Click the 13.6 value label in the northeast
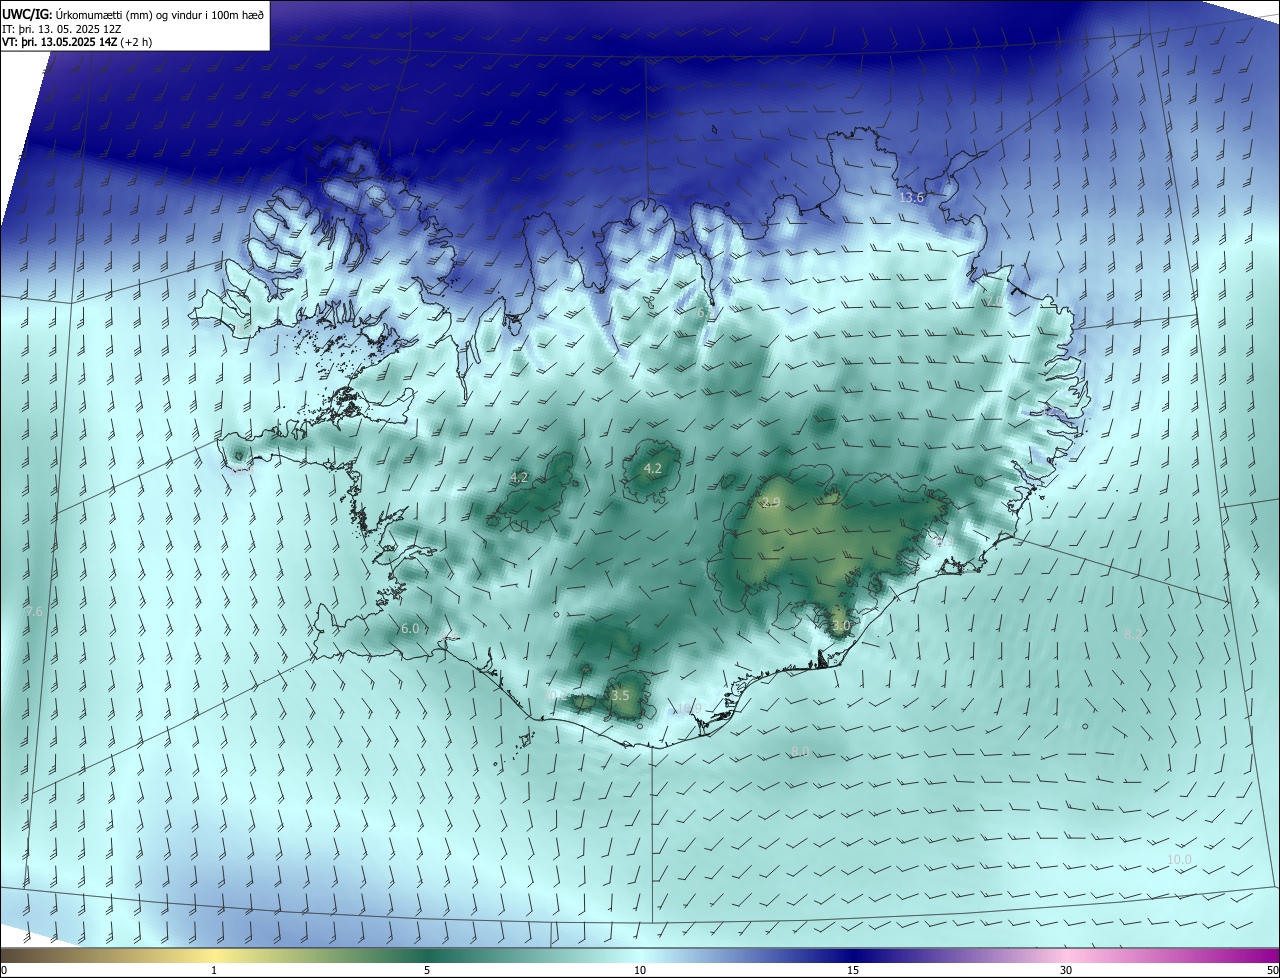Screen dimensions: 1280x978 (x=911, y=198)
